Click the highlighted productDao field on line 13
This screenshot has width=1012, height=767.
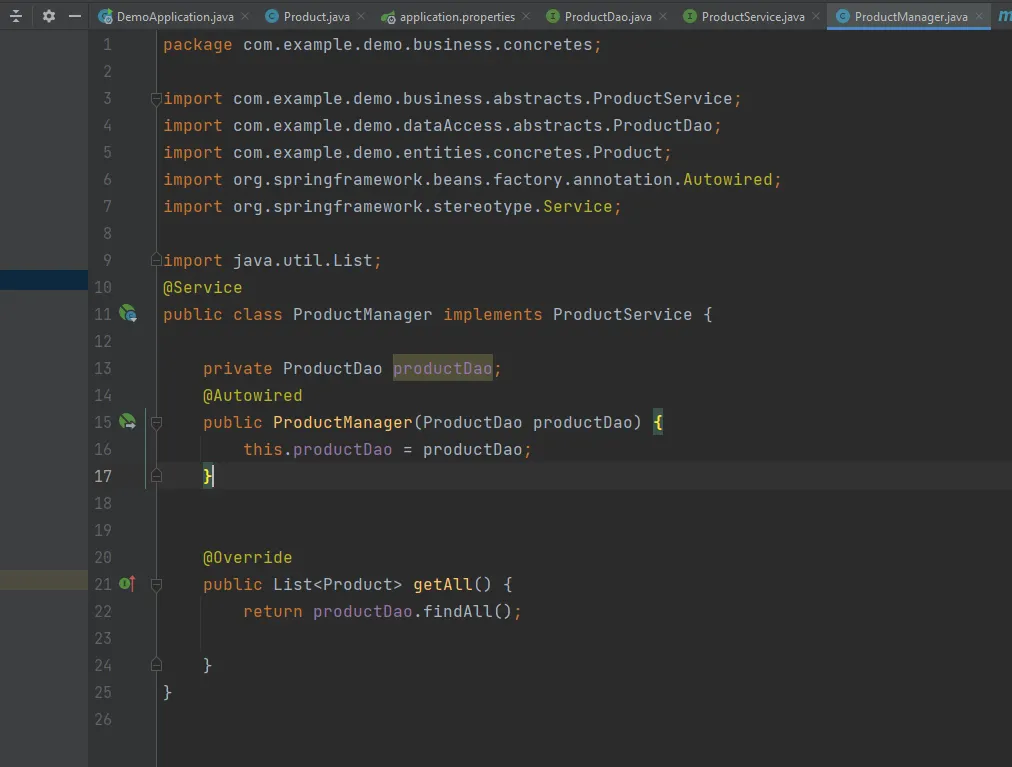coord(443,368)
